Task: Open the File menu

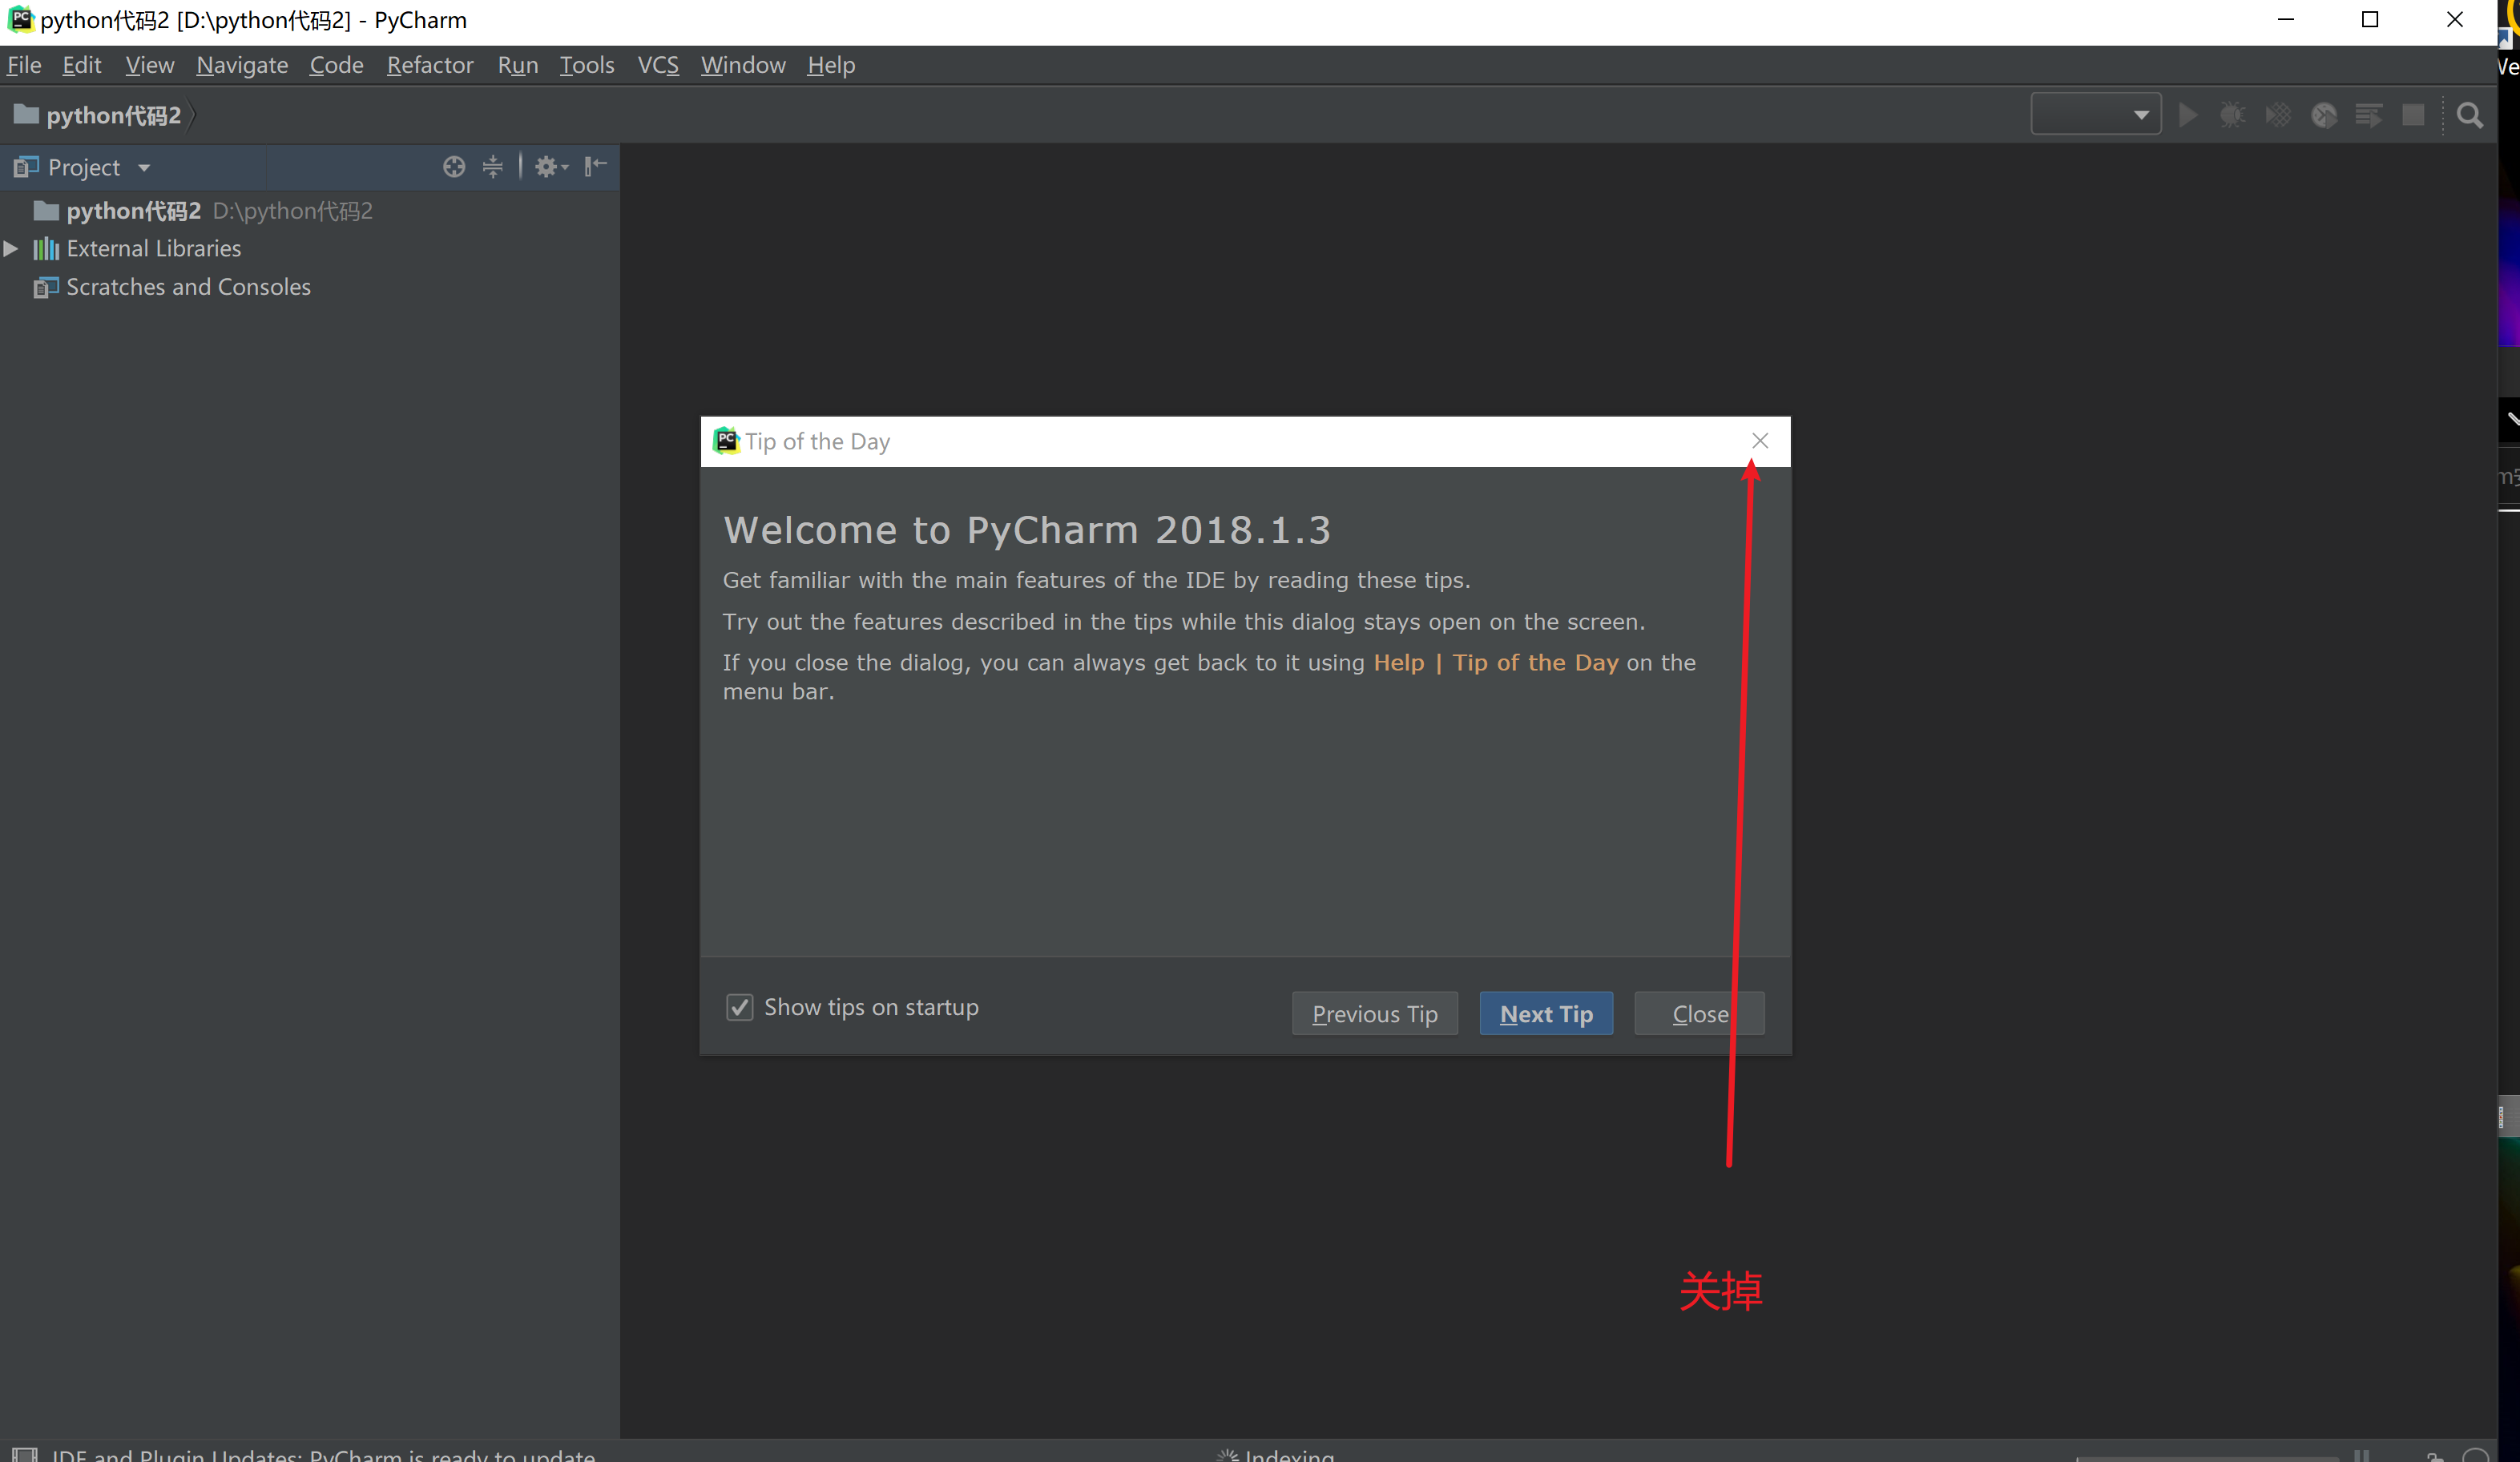Action: [x=24, y=65]
